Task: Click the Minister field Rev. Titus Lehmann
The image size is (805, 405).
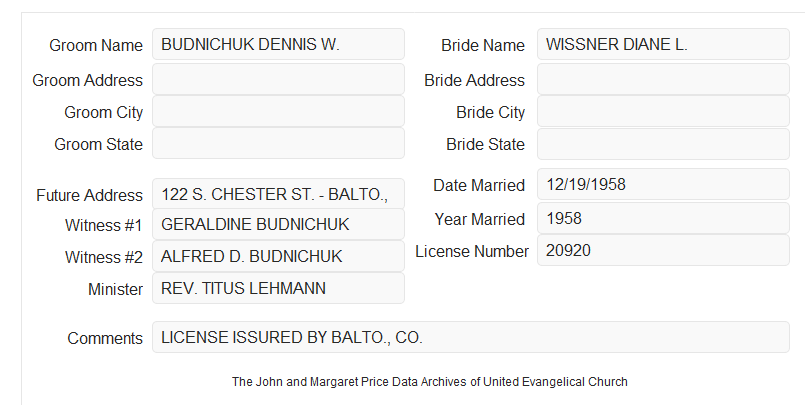Action: [x=278, y=288]
